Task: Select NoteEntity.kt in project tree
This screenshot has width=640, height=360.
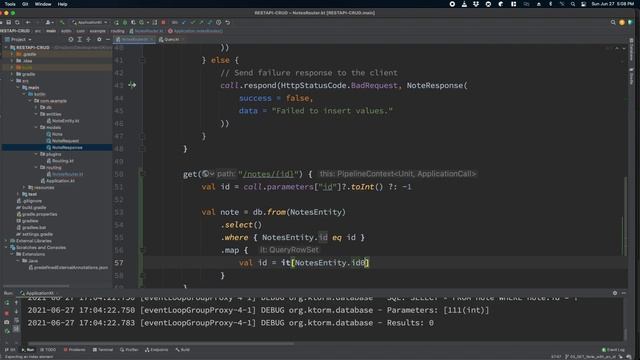Action: pos(63,121)
